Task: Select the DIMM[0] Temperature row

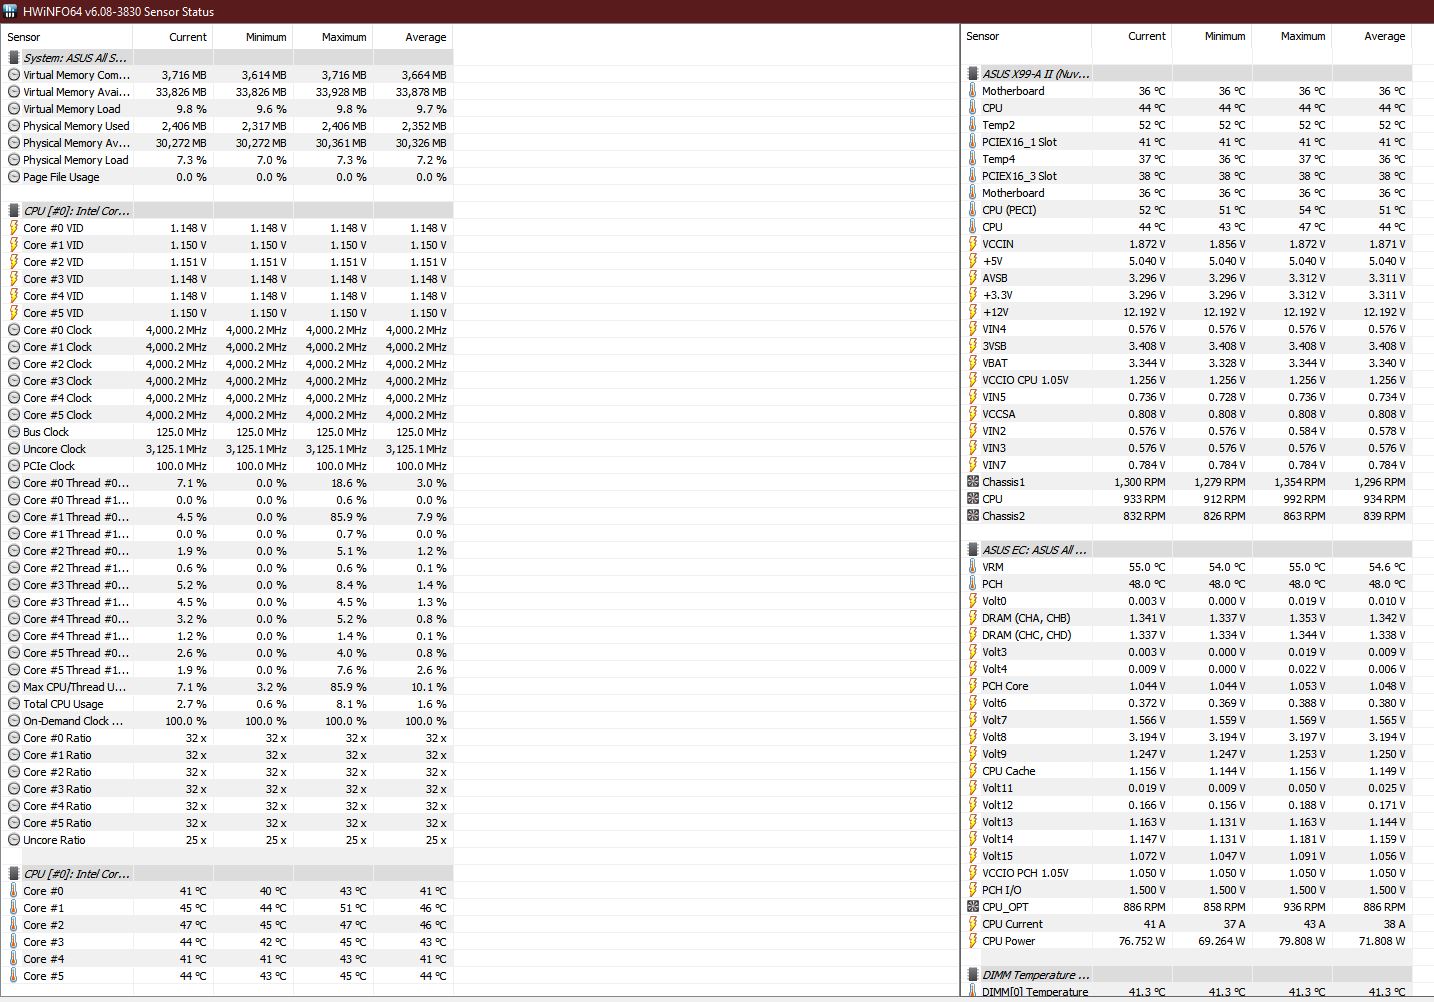Action: click(x=1189, y=992)
